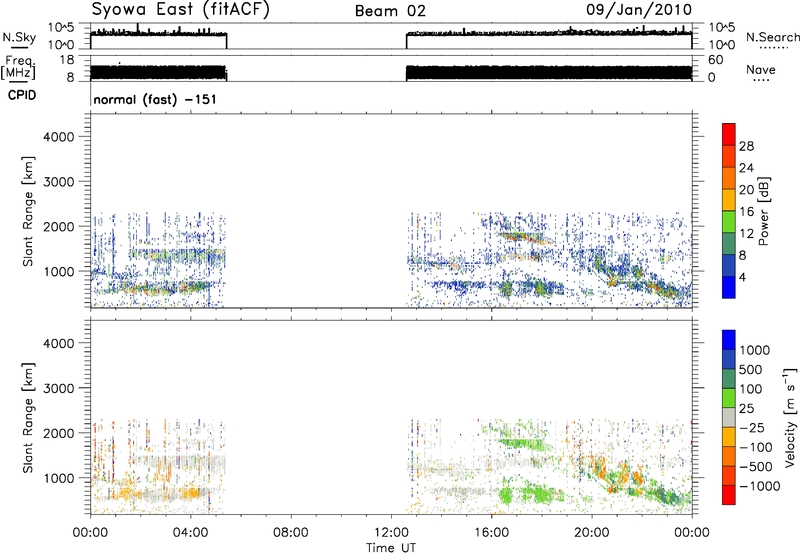Click the red bottom of the Velocity colorbar

(729, 495)
